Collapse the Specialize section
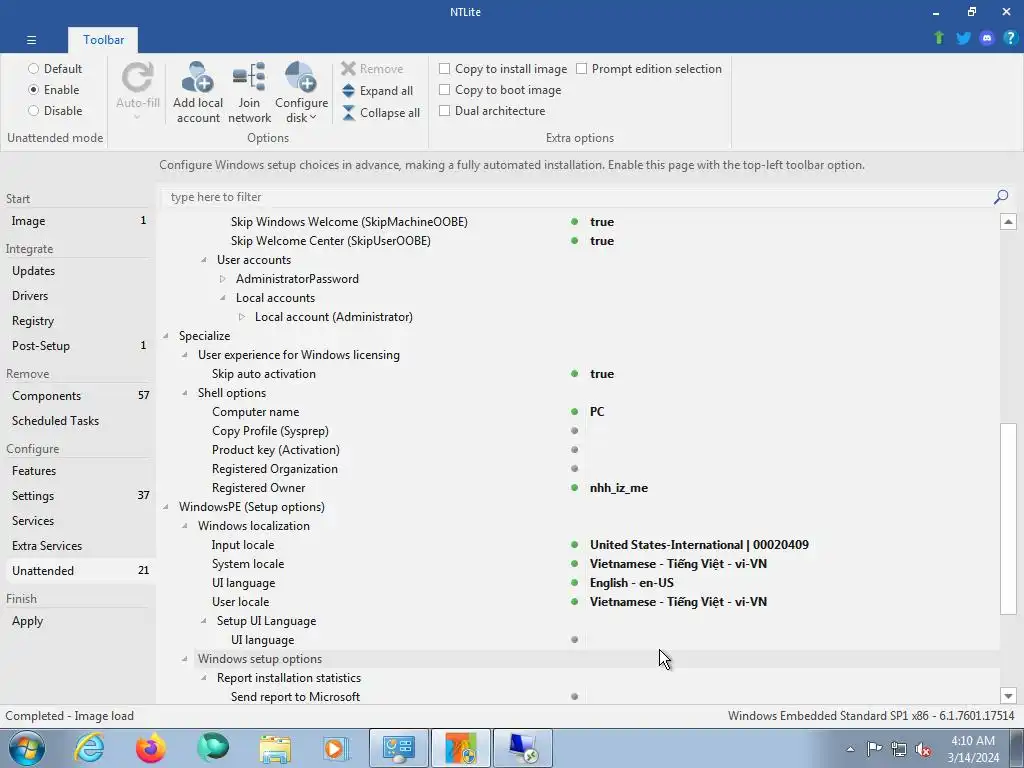Screen dimensions: 1024x768 [166, 336]
